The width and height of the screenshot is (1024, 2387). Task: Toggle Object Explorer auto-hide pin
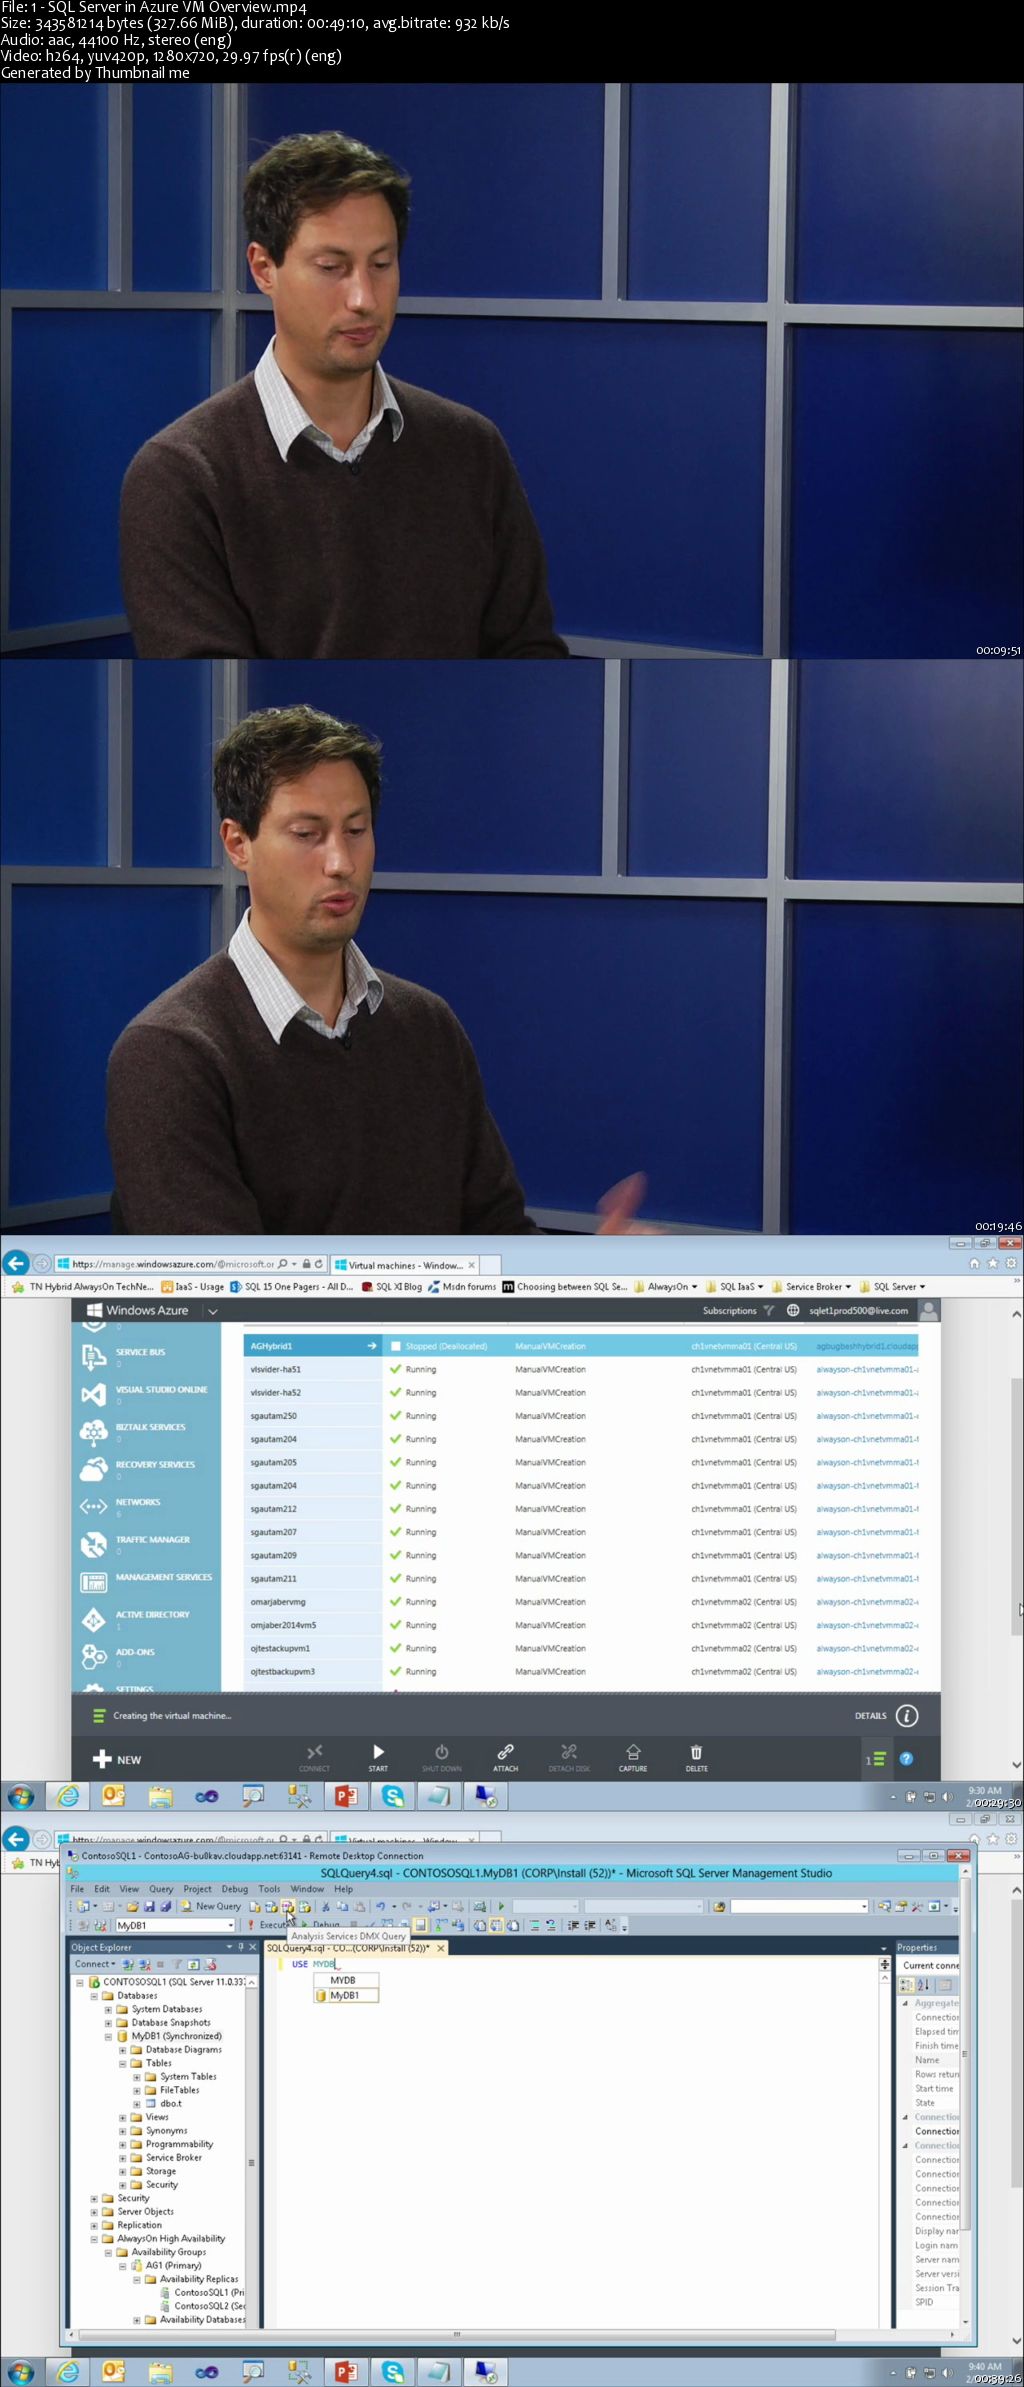(241, 1947)
